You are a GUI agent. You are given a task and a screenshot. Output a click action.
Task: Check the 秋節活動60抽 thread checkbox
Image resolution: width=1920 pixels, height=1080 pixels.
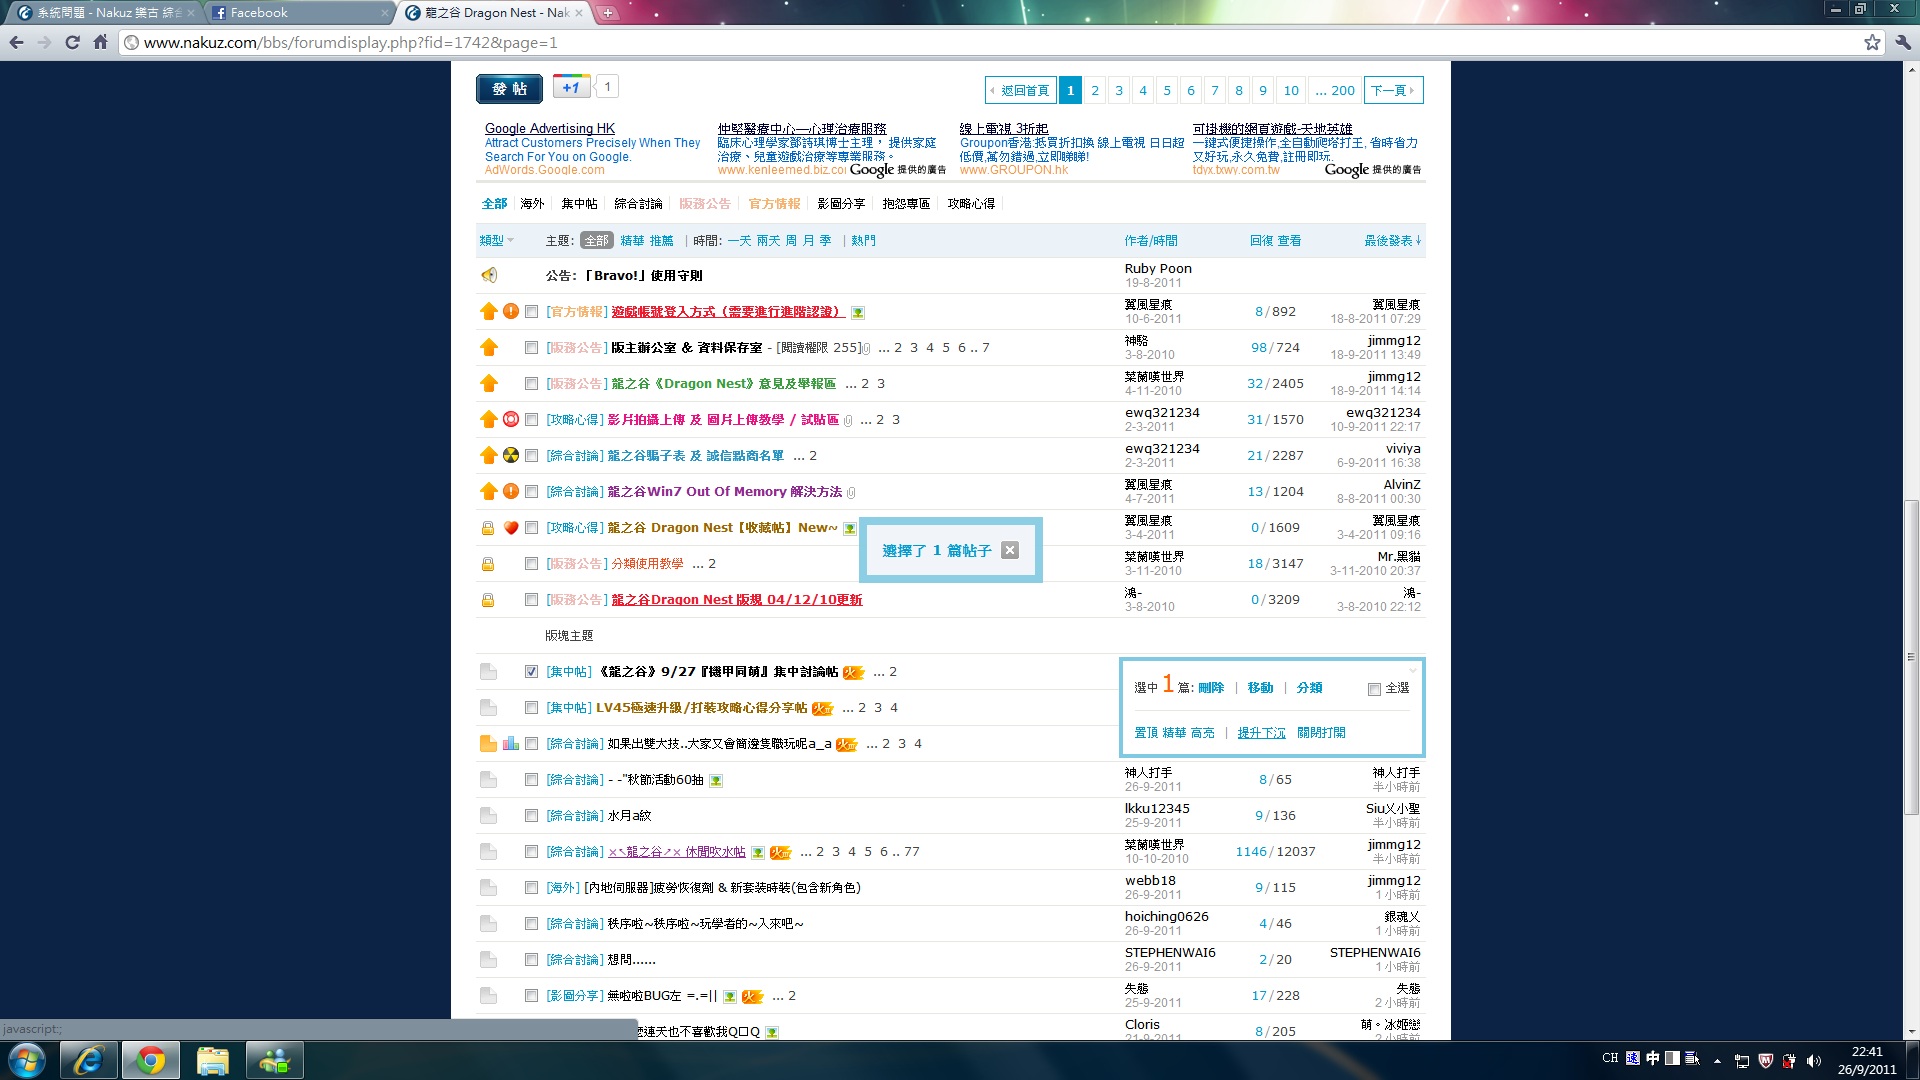(x=531, y=780)
